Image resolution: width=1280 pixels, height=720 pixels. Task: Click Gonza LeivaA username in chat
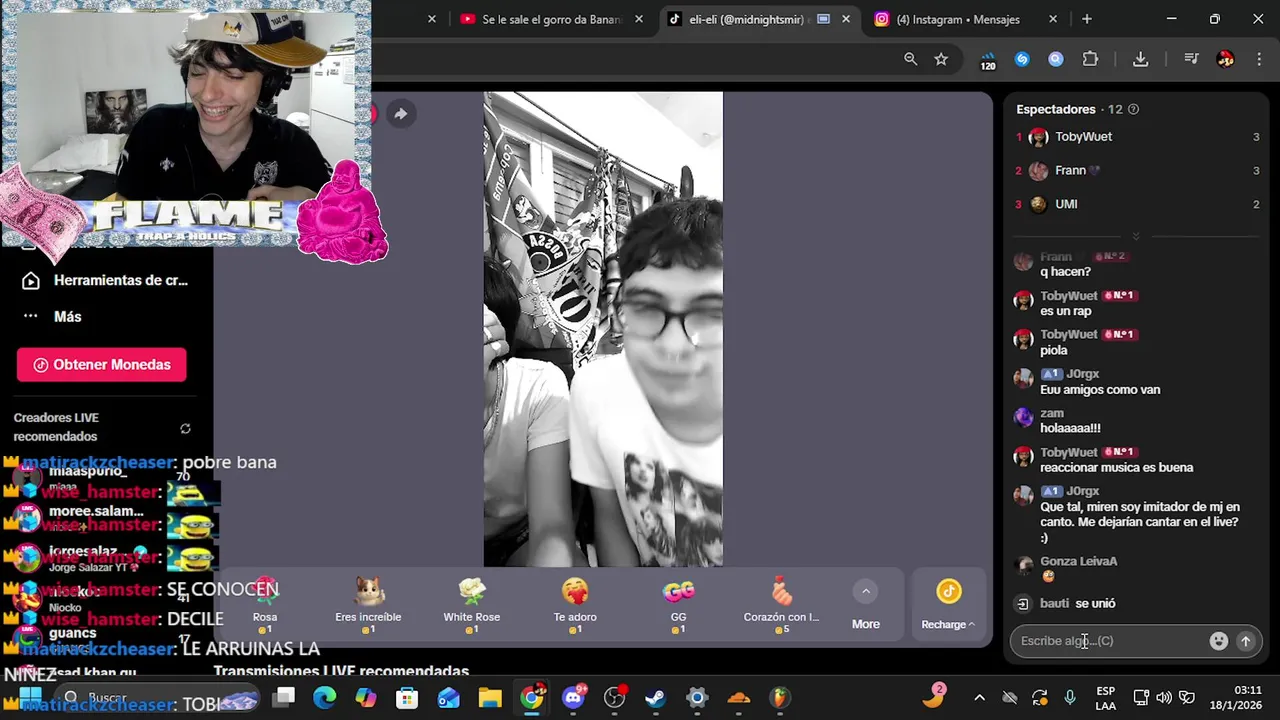(1078, 562)
